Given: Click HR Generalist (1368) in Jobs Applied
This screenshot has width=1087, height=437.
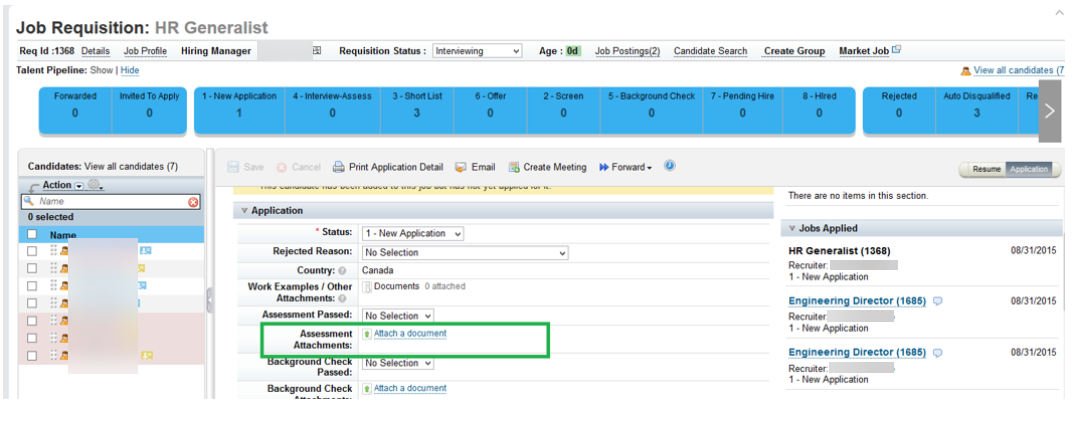Looking at the screenshot, I should (840, 250).
